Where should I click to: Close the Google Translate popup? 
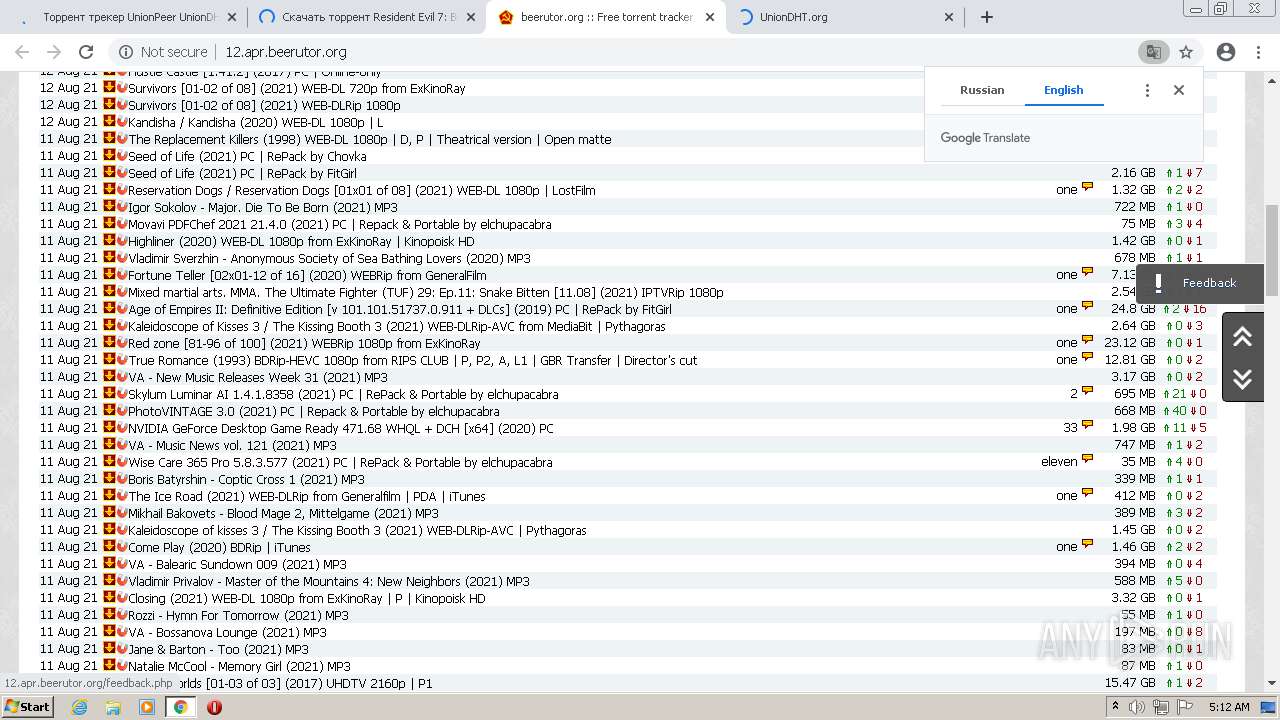coord(1179,90)
